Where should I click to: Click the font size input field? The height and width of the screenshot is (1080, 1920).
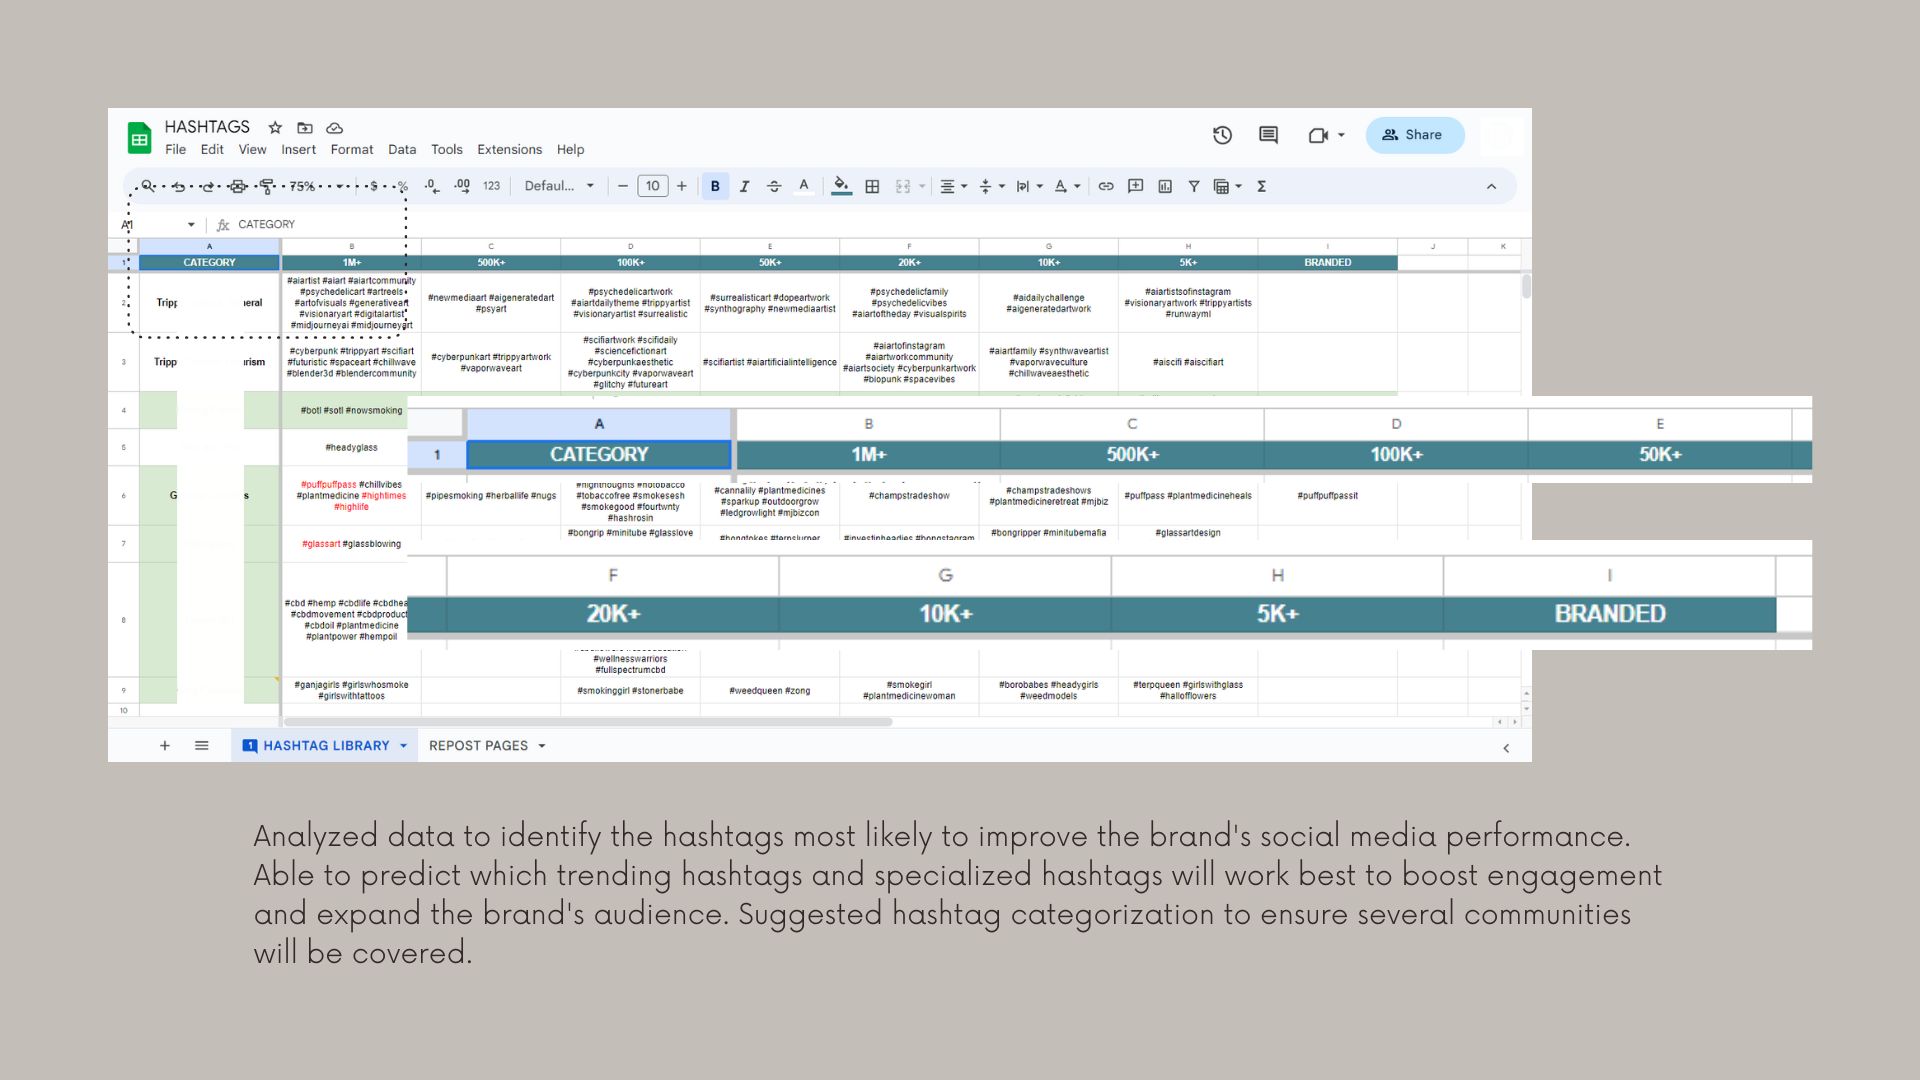652,186
